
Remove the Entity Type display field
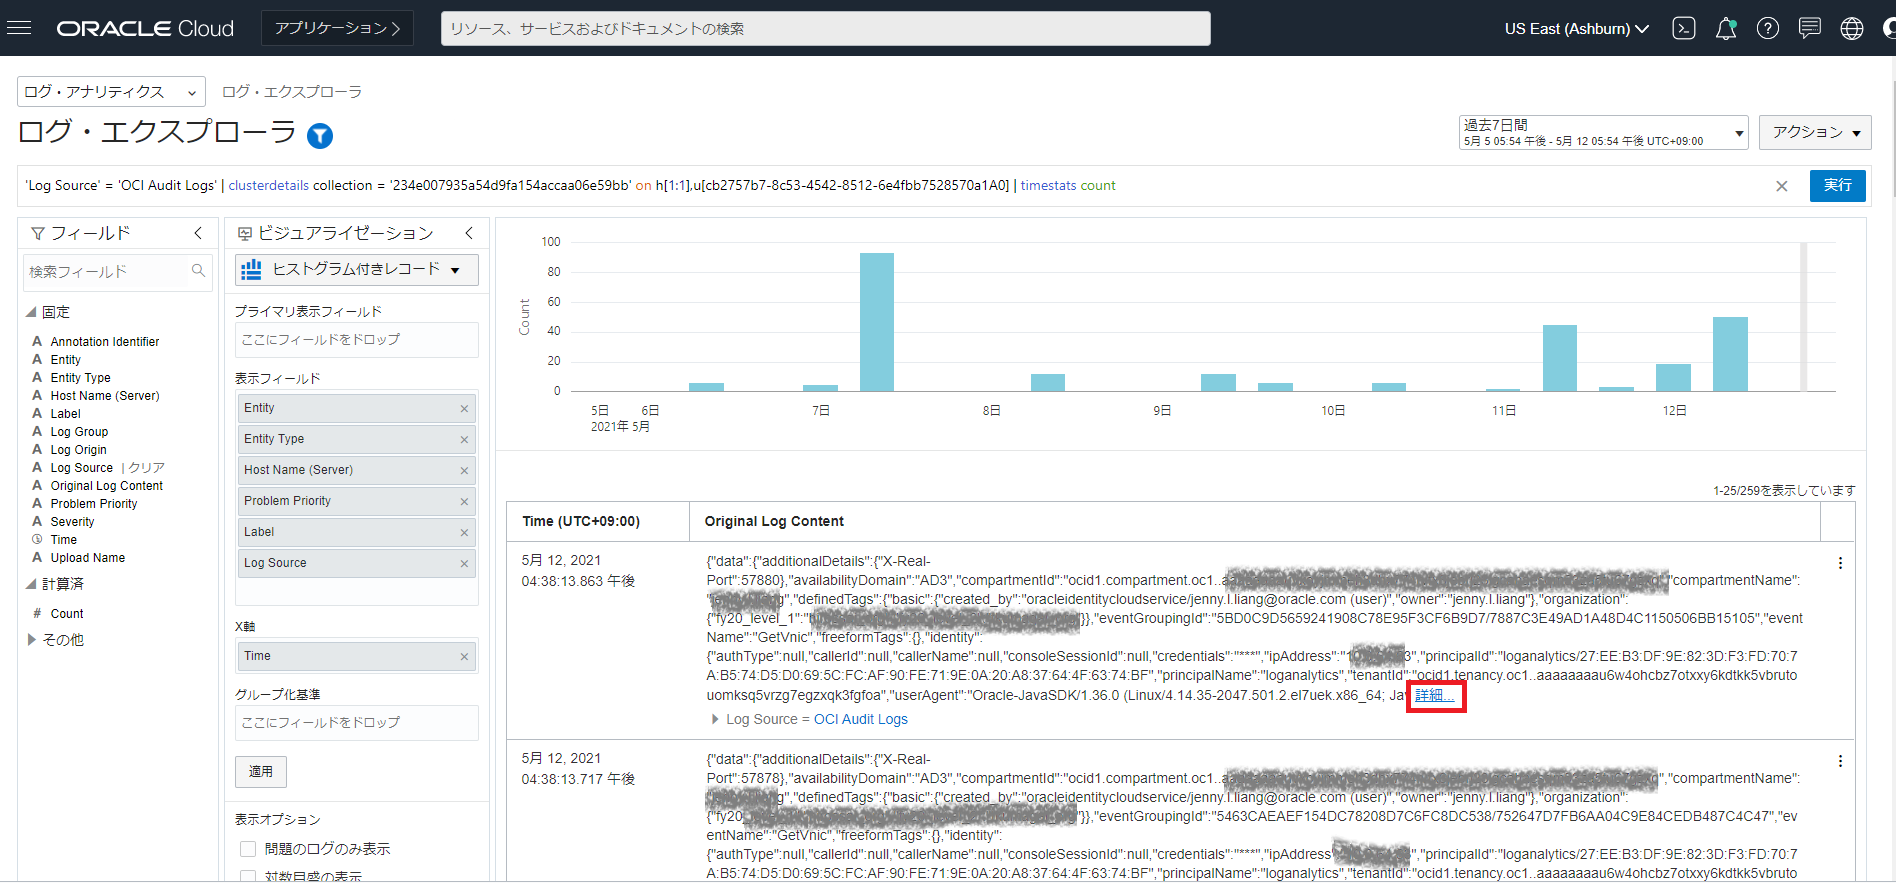[x=464, y=440]
